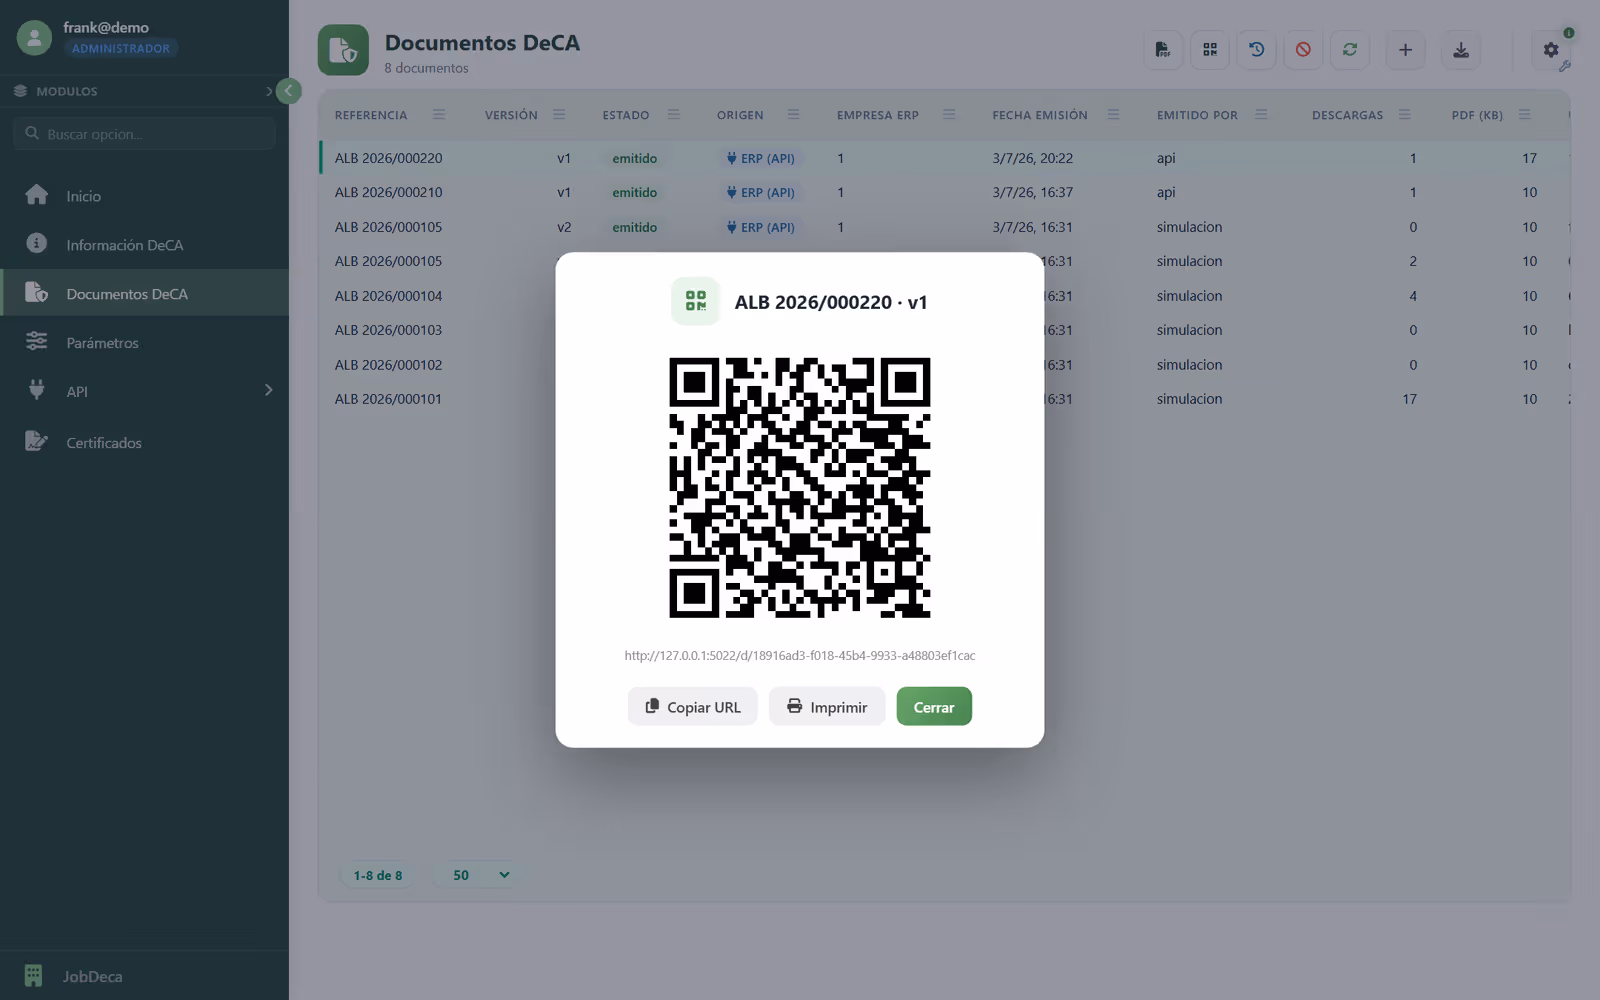Click the Información DeCA info icon

[37, 243]
